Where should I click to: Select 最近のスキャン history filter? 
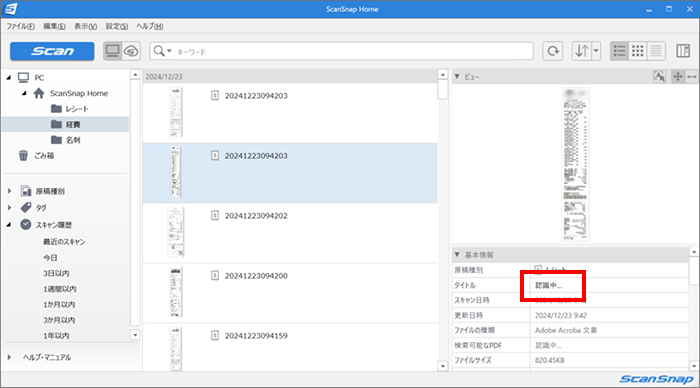coord(64,242)
